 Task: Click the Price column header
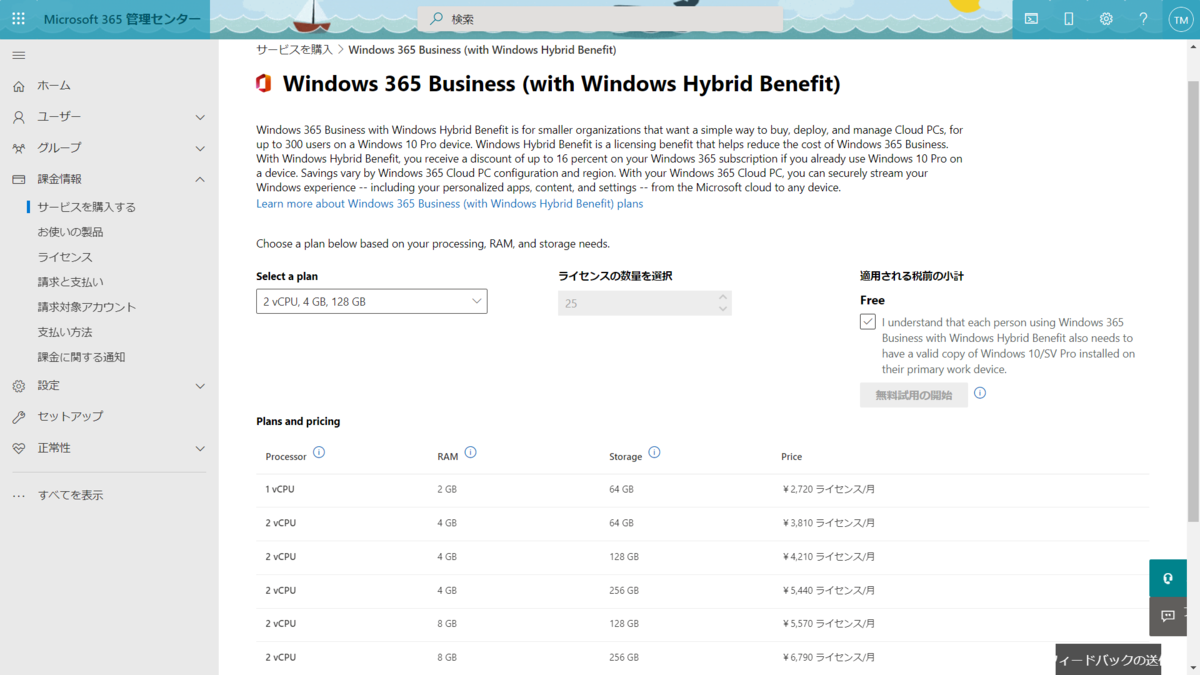tap(791, 457)
